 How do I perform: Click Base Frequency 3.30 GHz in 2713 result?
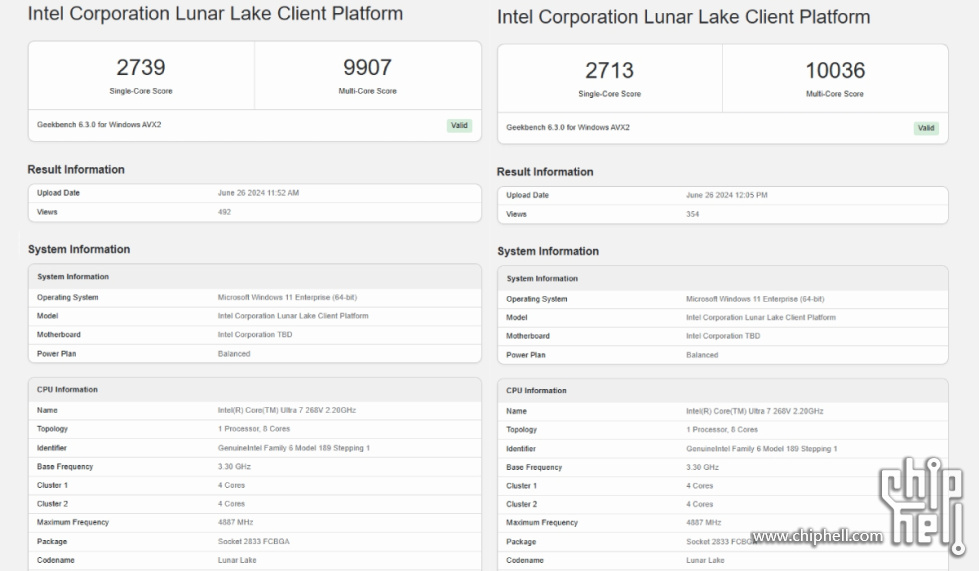(702, 467)
